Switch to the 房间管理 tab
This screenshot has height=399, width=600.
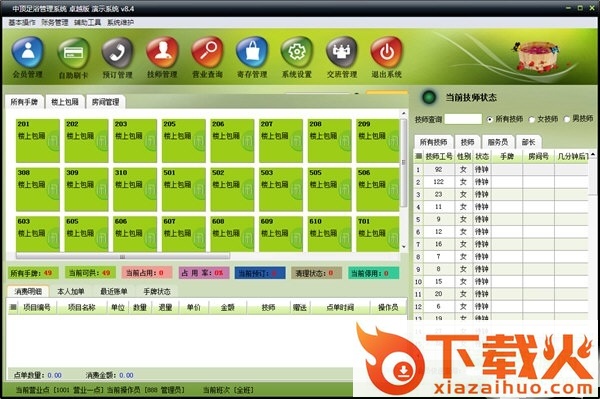tap(106, 102)
